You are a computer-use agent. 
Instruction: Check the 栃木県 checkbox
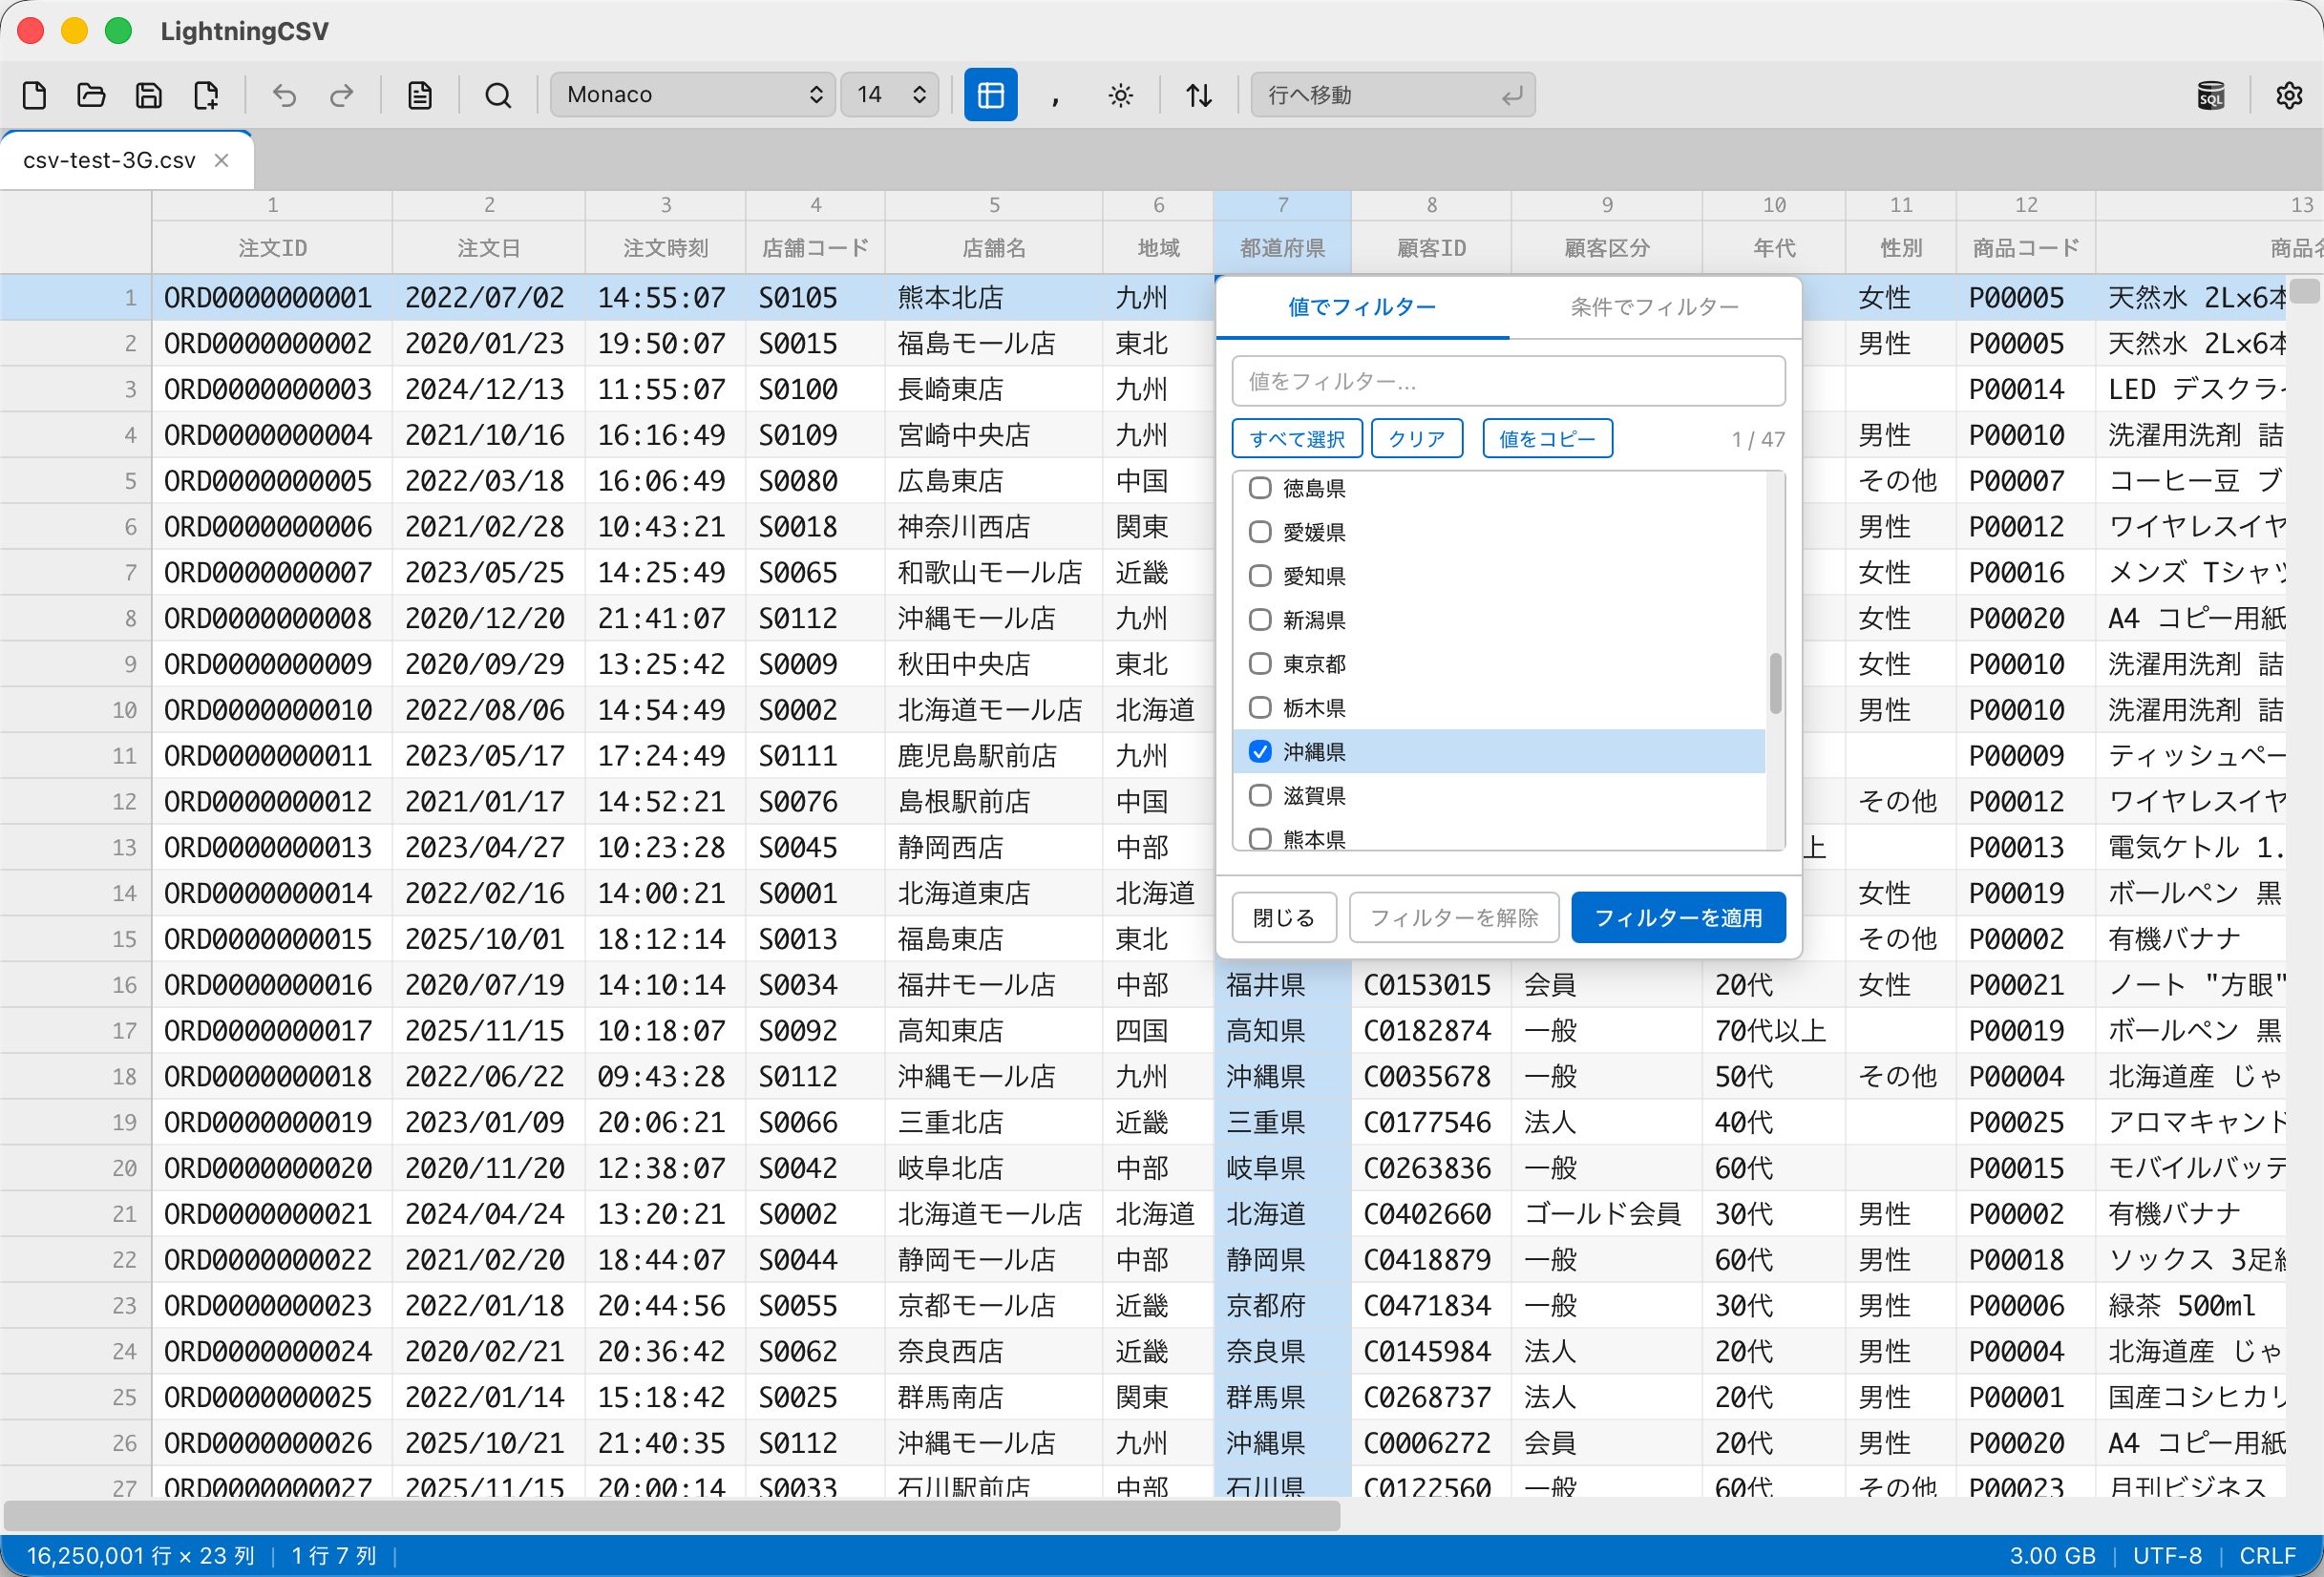pyautogui.click(x=1260, y=708)
